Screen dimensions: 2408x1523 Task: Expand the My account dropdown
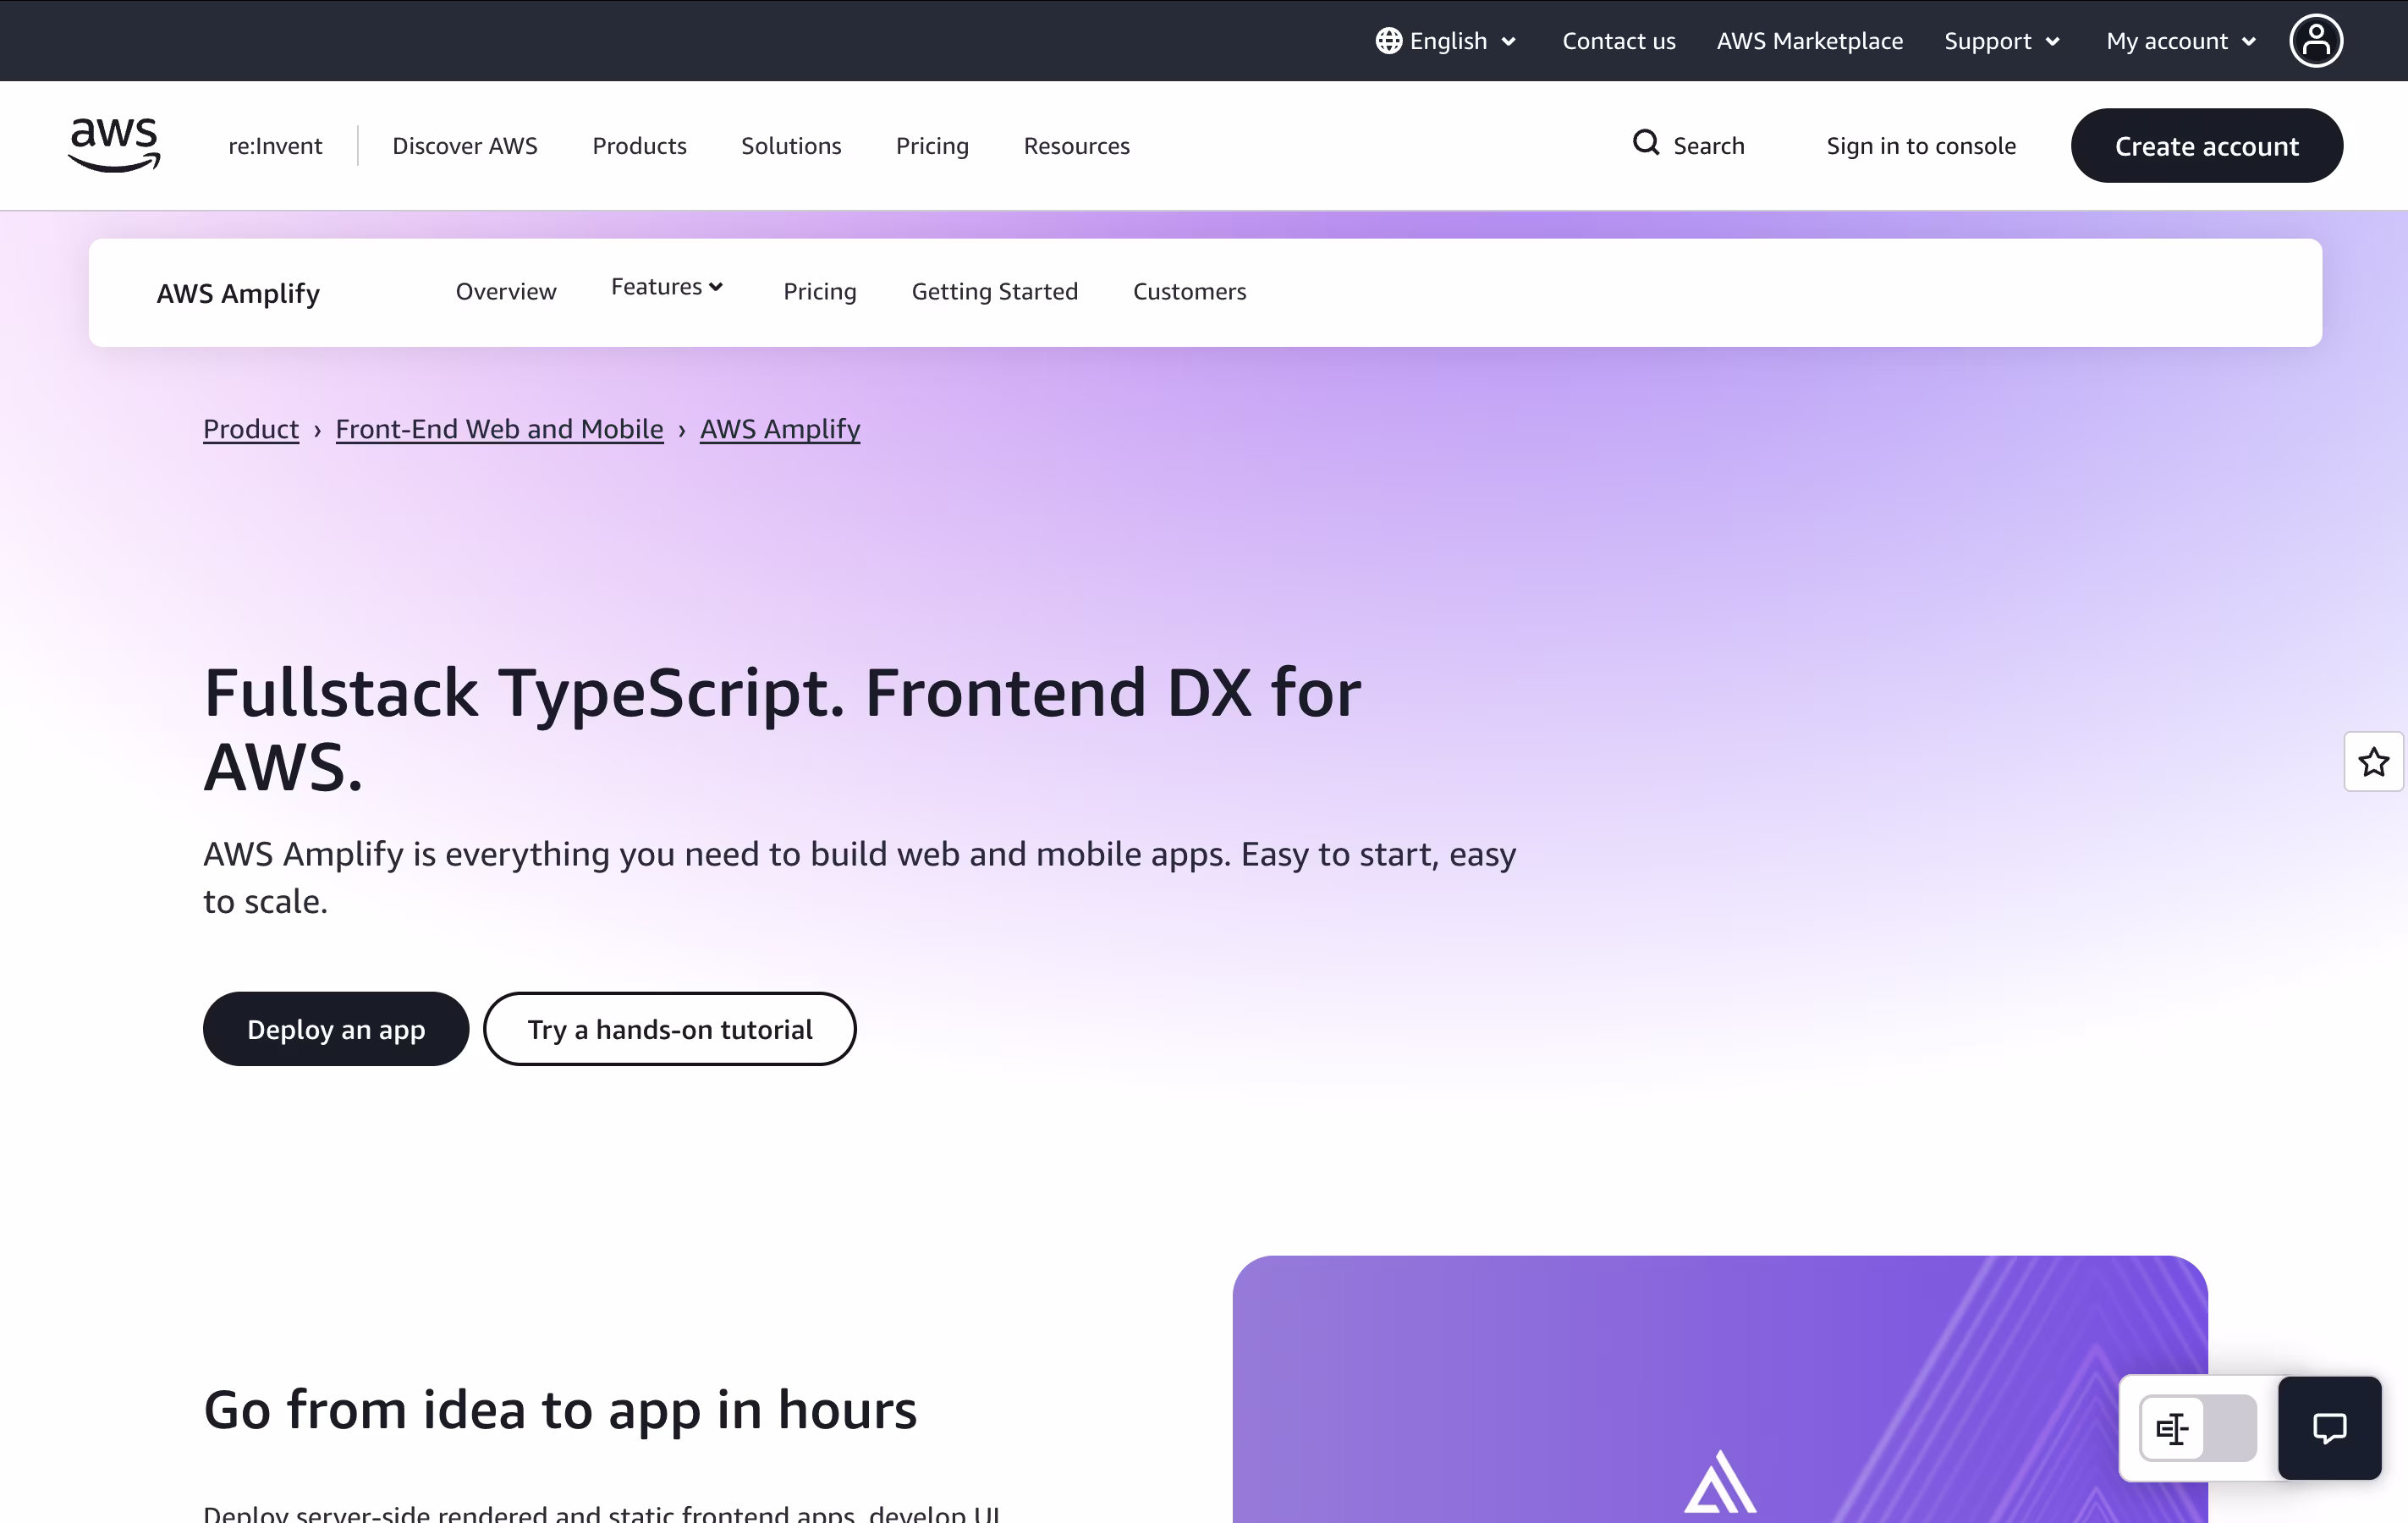[2181, 41]
